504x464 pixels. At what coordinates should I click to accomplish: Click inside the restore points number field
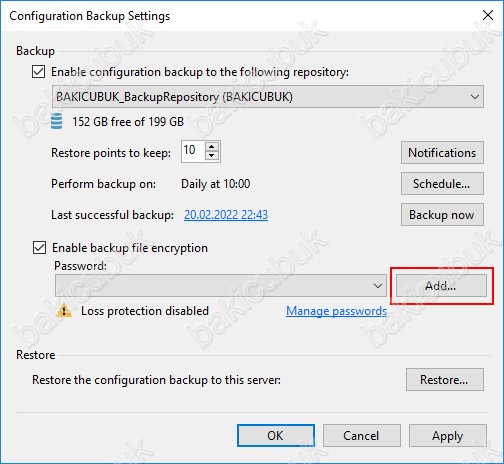point(193,151)
